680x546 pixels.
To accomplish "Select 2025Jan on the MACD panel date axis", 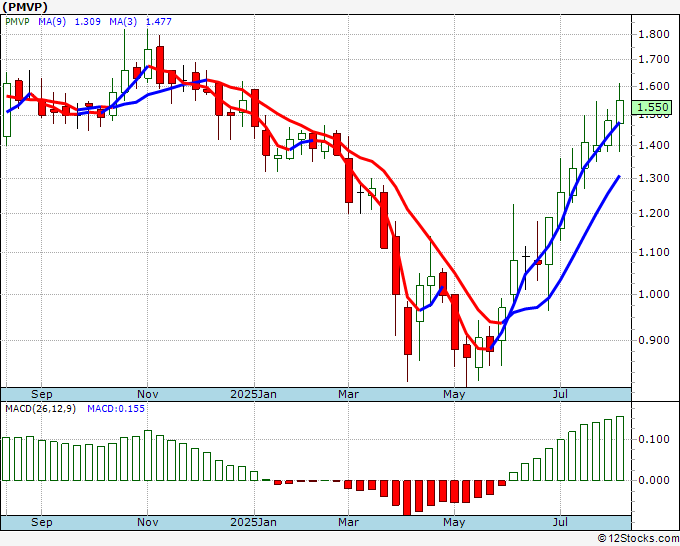I will tap(253, 522).
